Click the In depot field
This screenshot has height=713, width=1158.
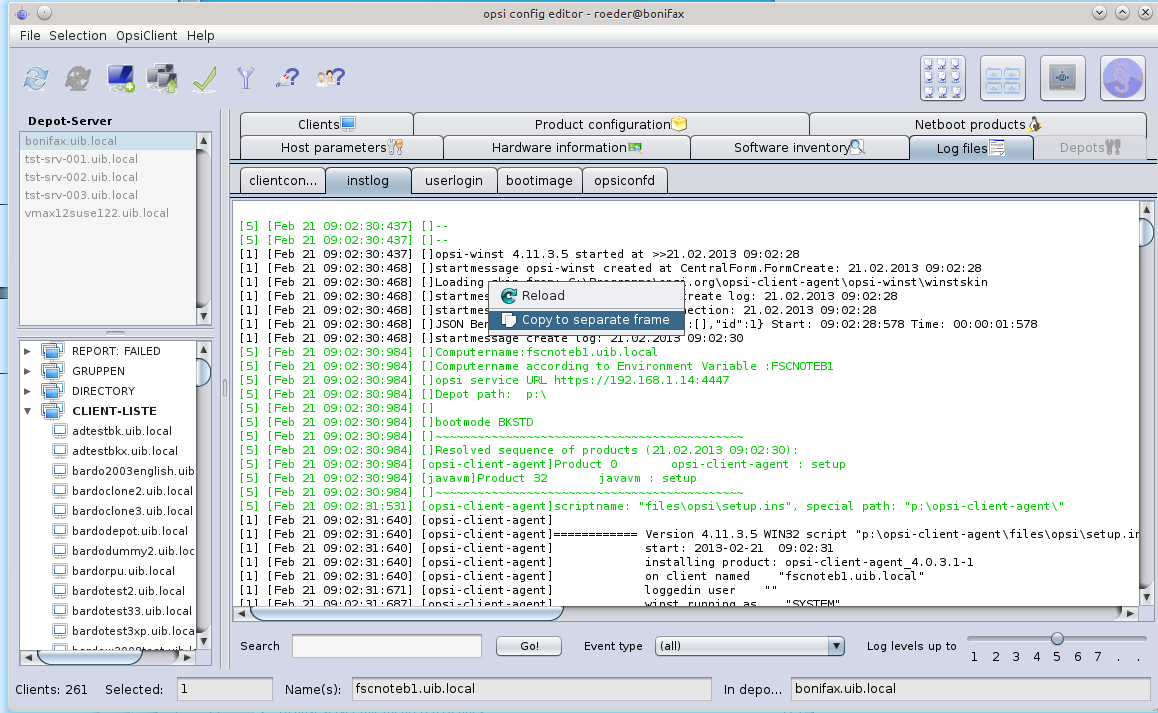tap(970, 689)
